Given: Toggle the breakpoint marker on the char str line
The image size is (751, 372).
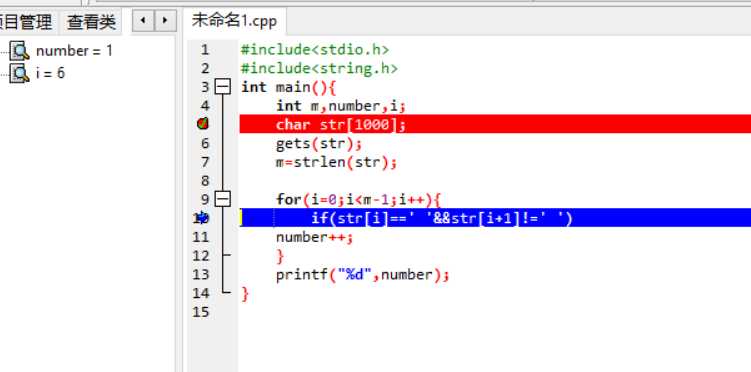Looking at the screenshot, I should pyautogui.click(x=203, y=124).
